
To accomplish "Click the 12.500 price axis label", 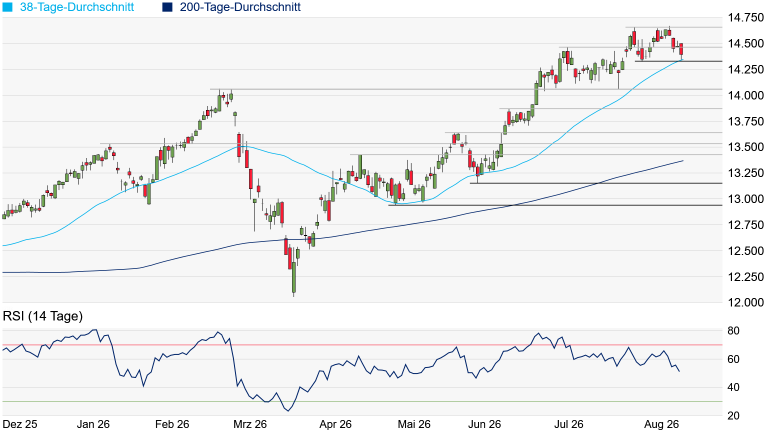I will 745,251.
